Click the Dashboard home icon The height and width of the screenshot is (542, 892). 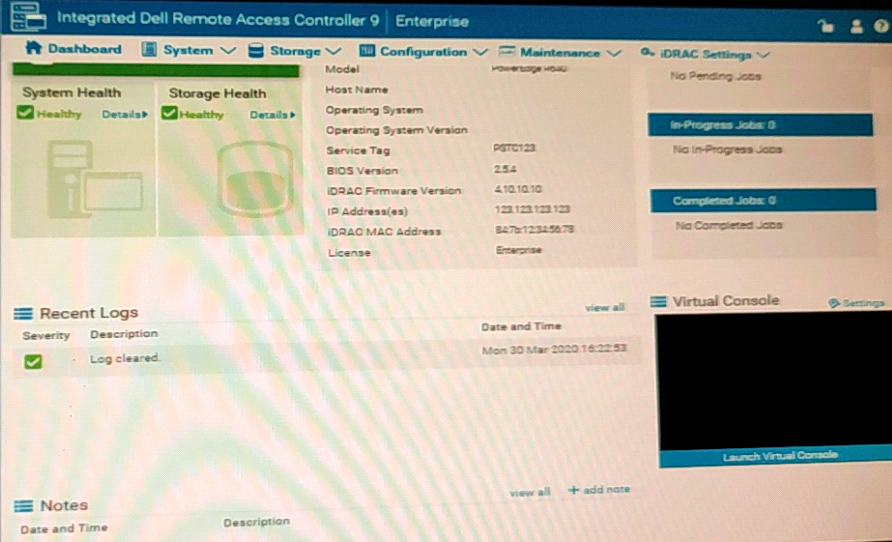point(33,49)
